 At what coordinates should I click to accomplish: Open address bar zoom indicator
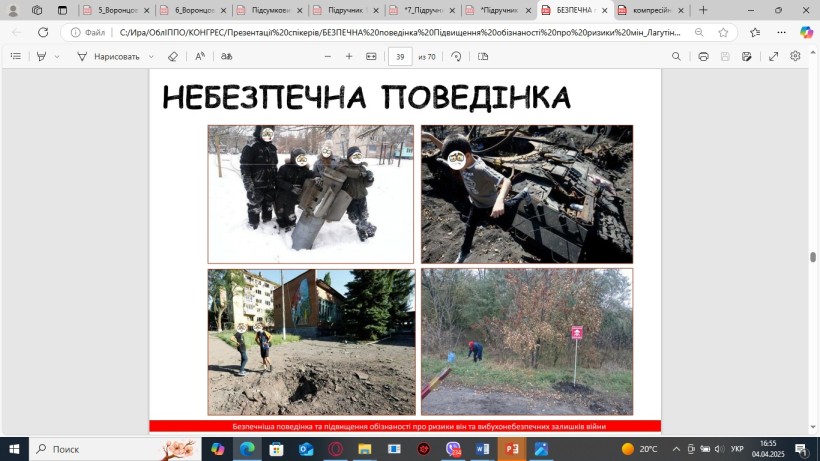(x=699, y=32)
